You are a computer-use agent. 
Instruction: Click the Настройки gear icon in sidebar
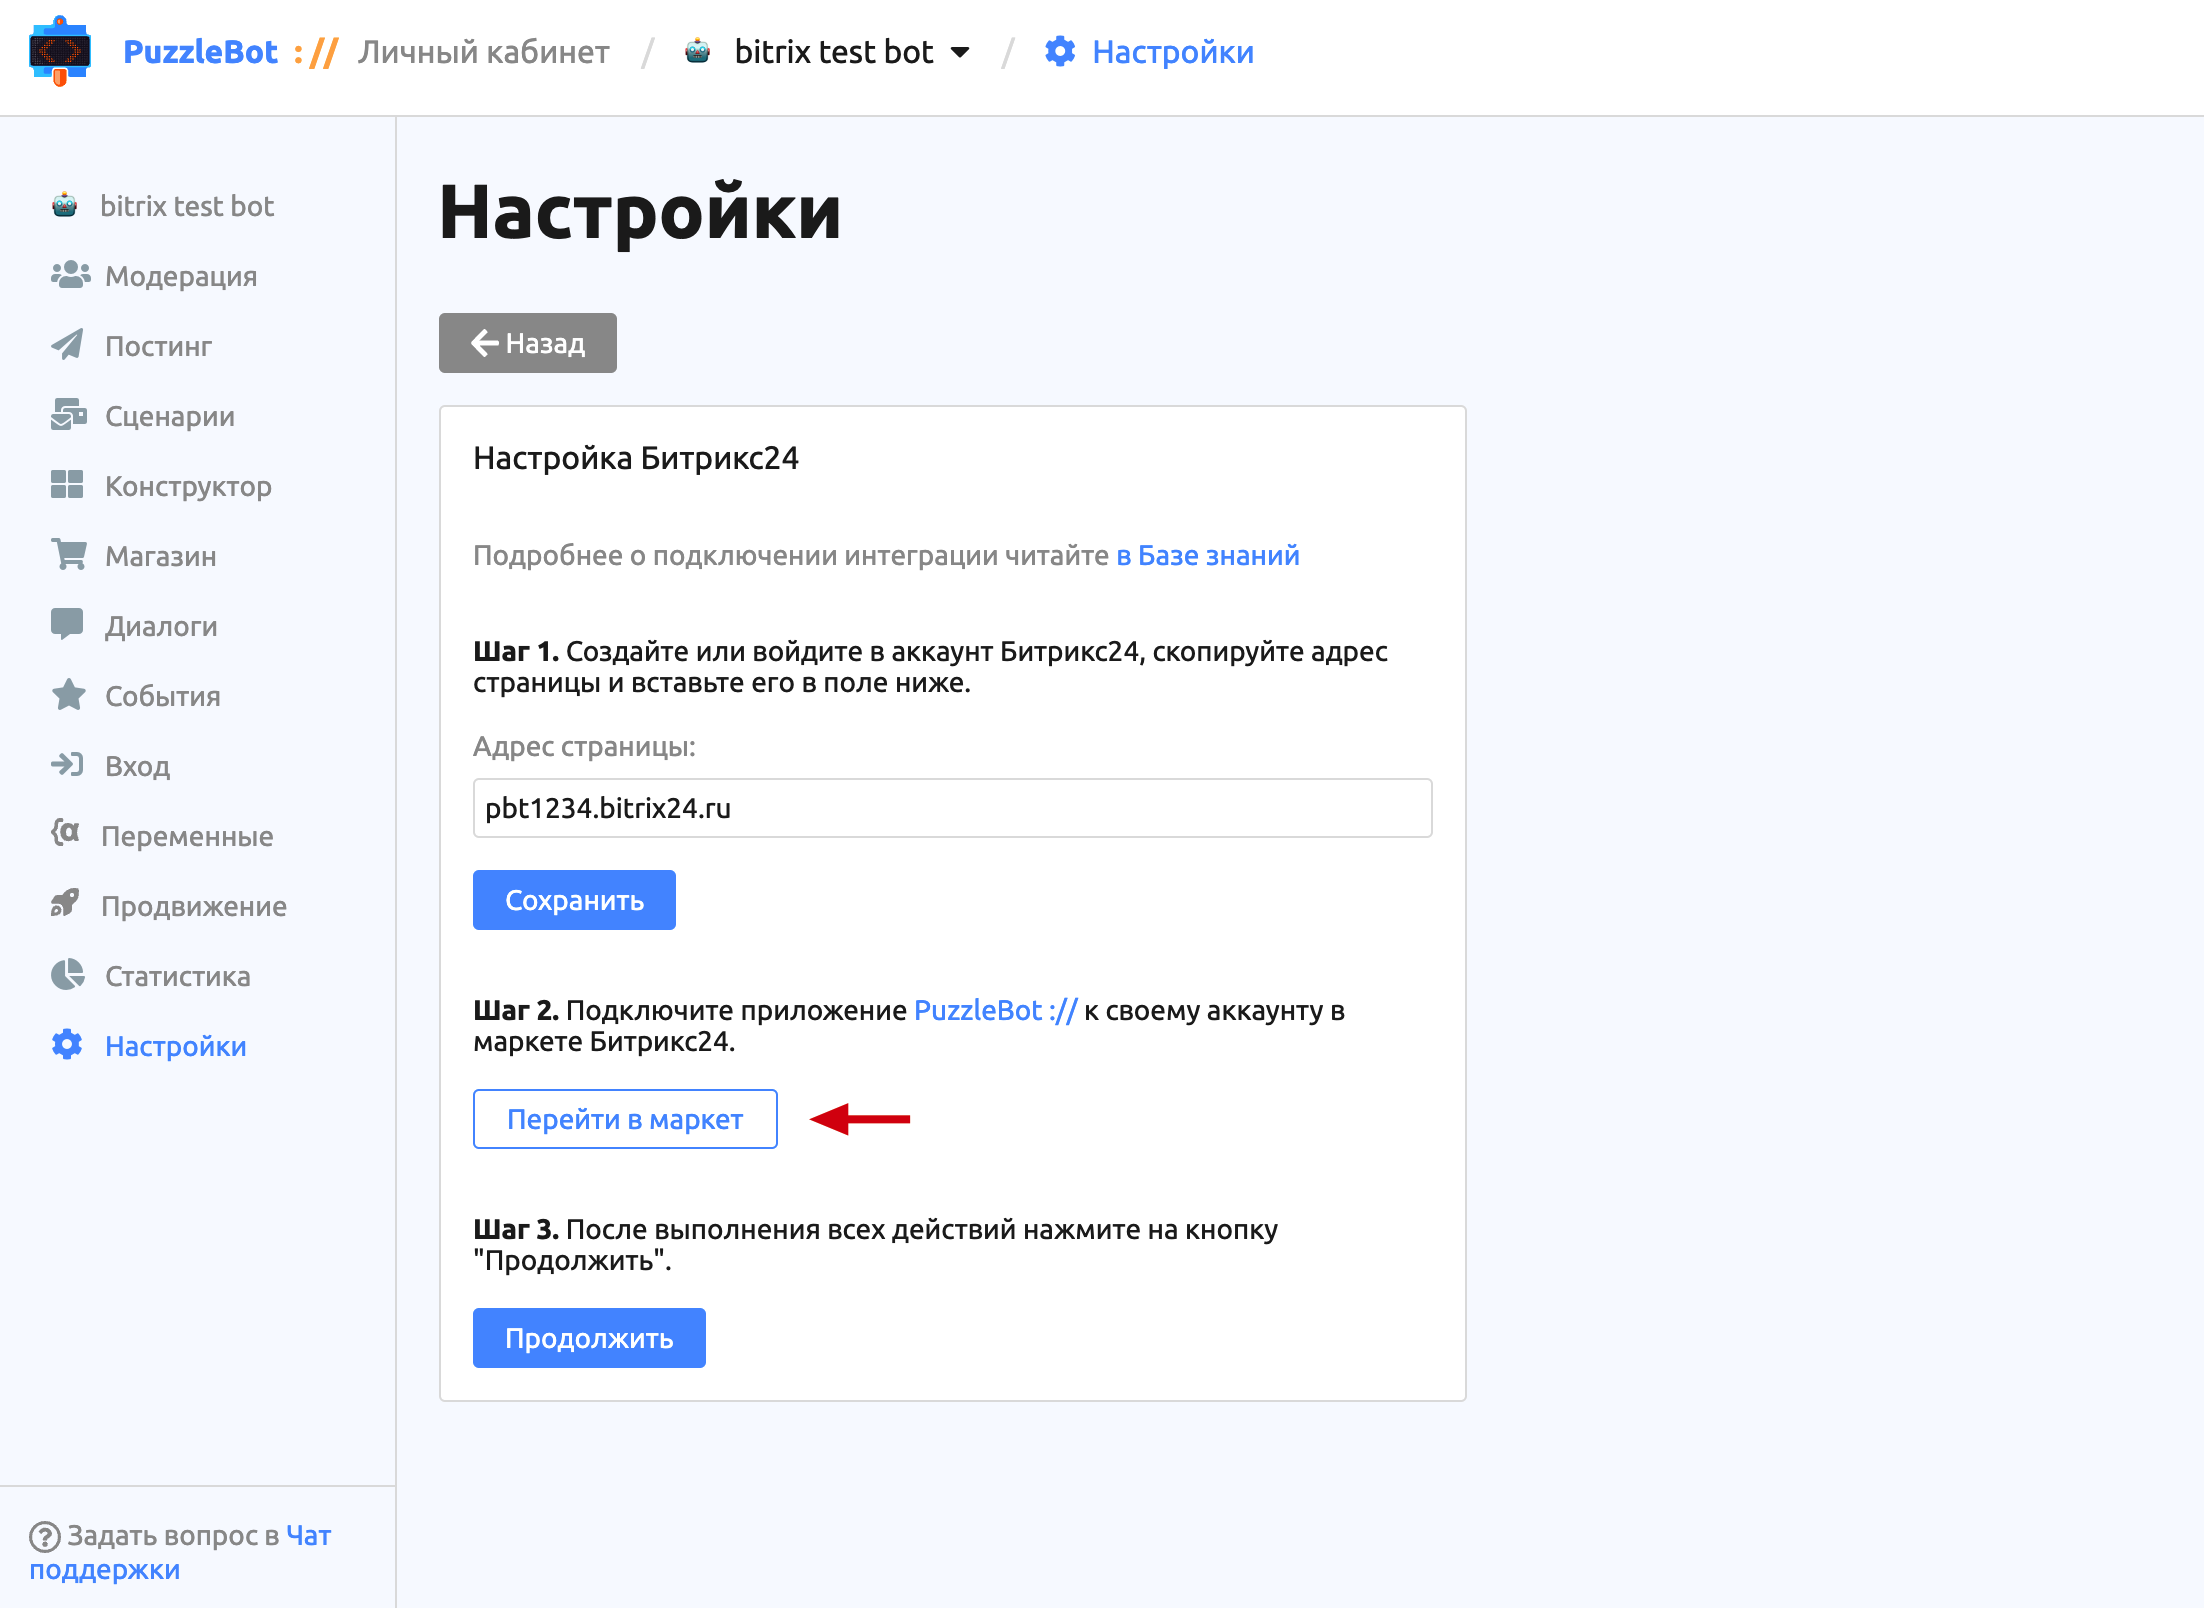pos(67,1045)
